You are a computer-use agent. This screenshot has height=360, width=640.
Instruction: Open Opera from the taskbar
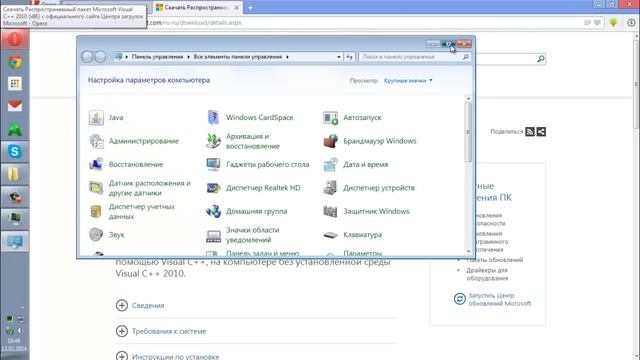pos(15,40)
